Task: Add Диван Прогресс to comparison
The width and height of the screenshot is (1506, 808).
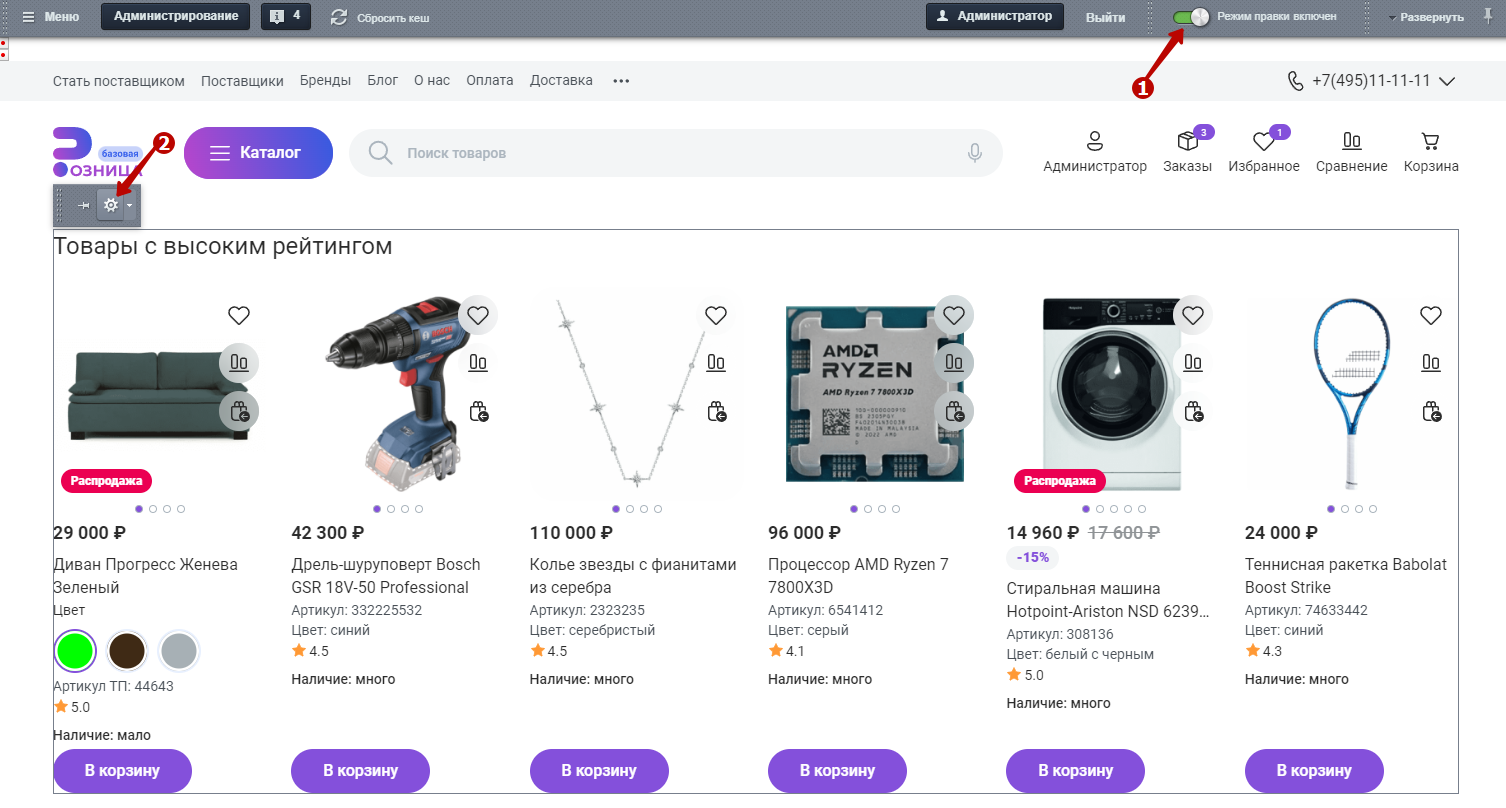Action: pos(239,362)
